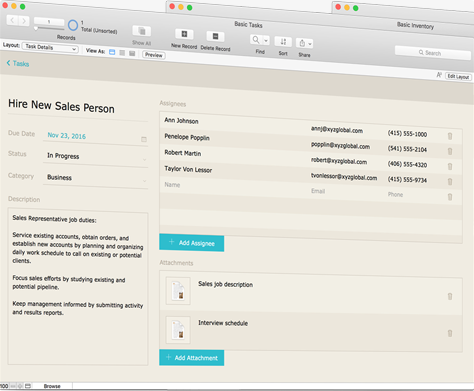Screen dimensions: 474x391
Task: Go to next record arrow
Action: click(x=24, y=21)
